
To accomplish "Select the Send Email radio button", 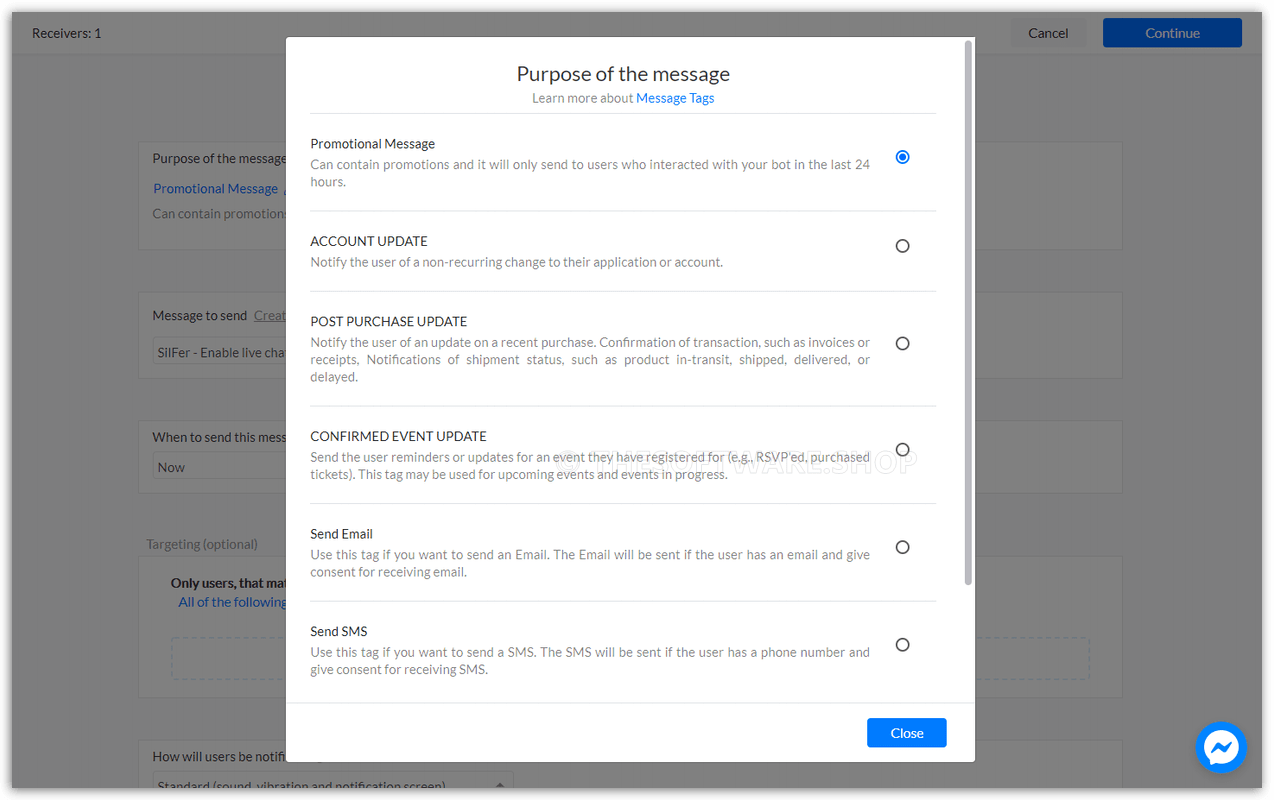I will tap(902, 547).
